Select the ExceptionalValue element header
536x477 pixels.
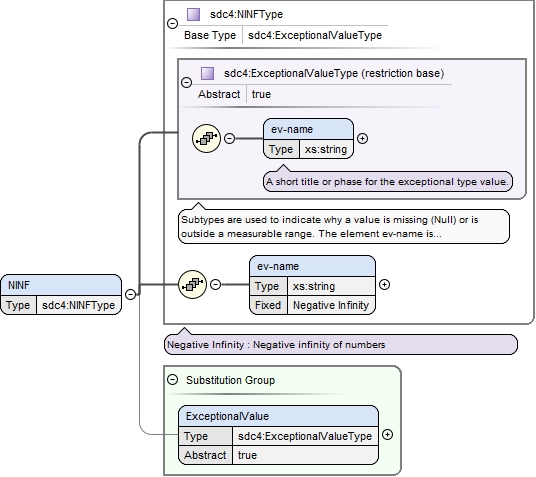pos(278,416)
